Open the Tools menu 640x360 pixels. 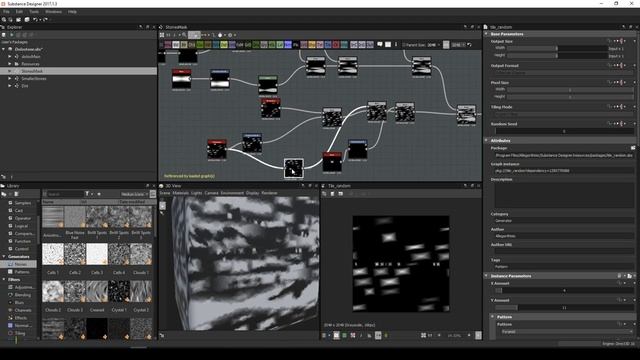point(34,12)
